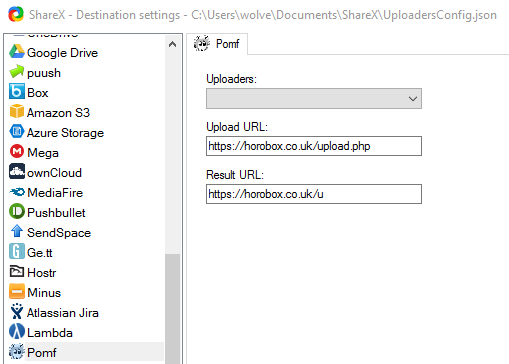Click the Upload URL input field

tap(314, 146)
